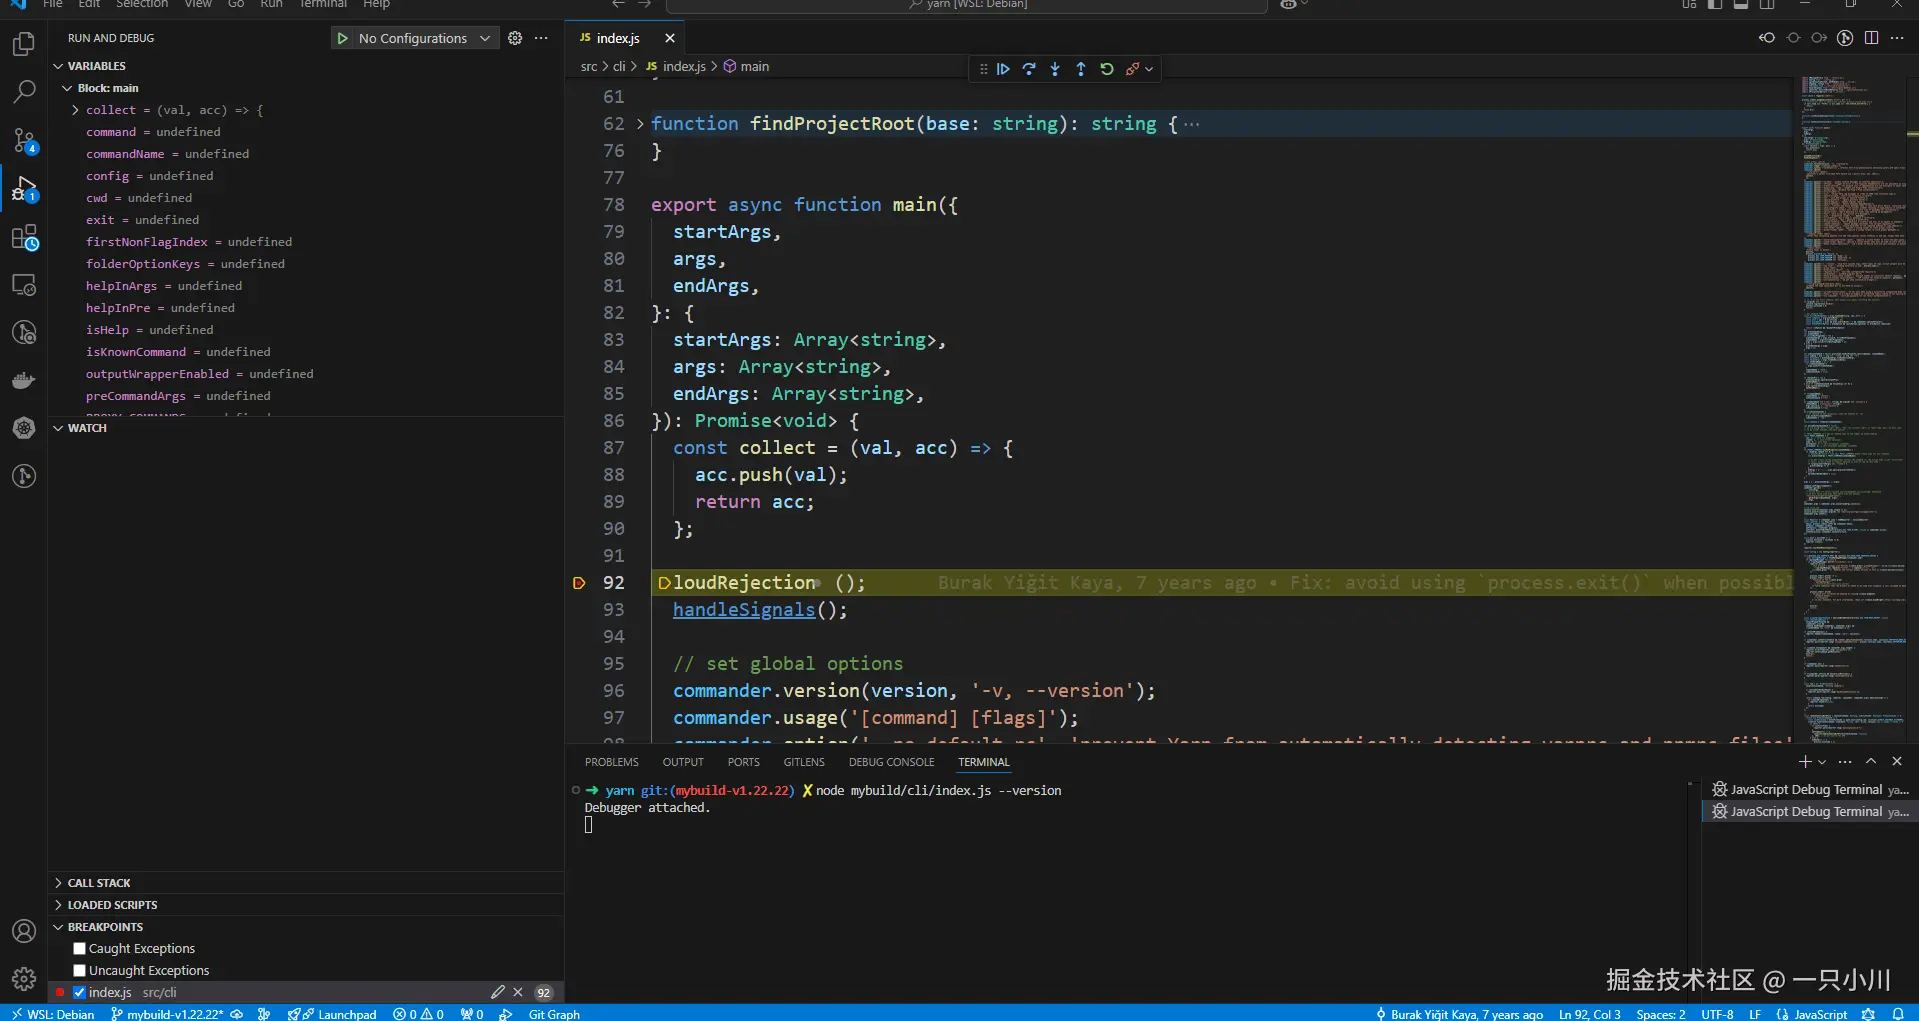Image resolution: width=1919 pixels, height=1021 pixels.
Task: Click the Step Out debug arrow
Action: 1081,69
